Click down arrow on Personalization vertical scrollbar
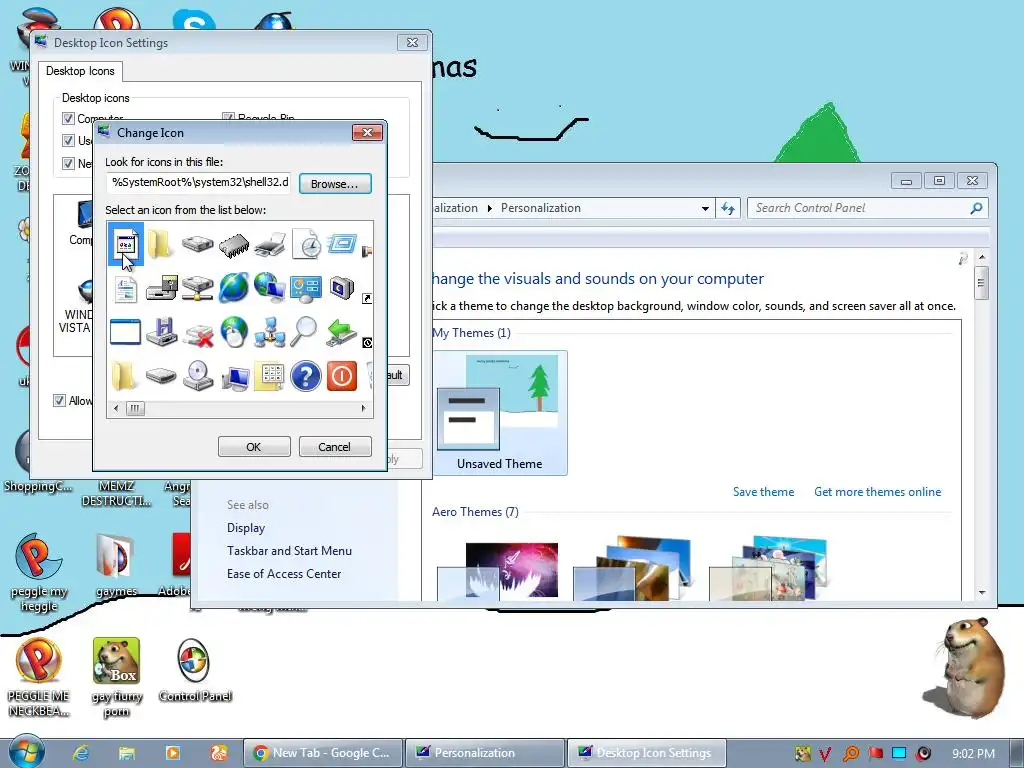Image resolution: width=1024 pixels, height=768 pixels. coord(982,592)
